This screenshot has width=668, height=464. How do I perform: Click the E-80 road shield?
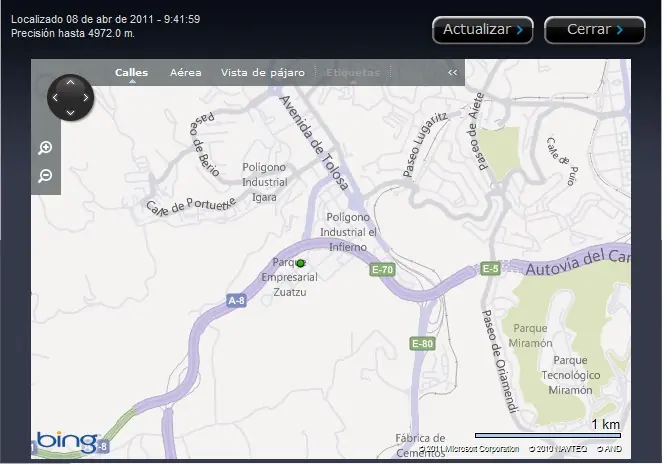[x=422, y=344]
